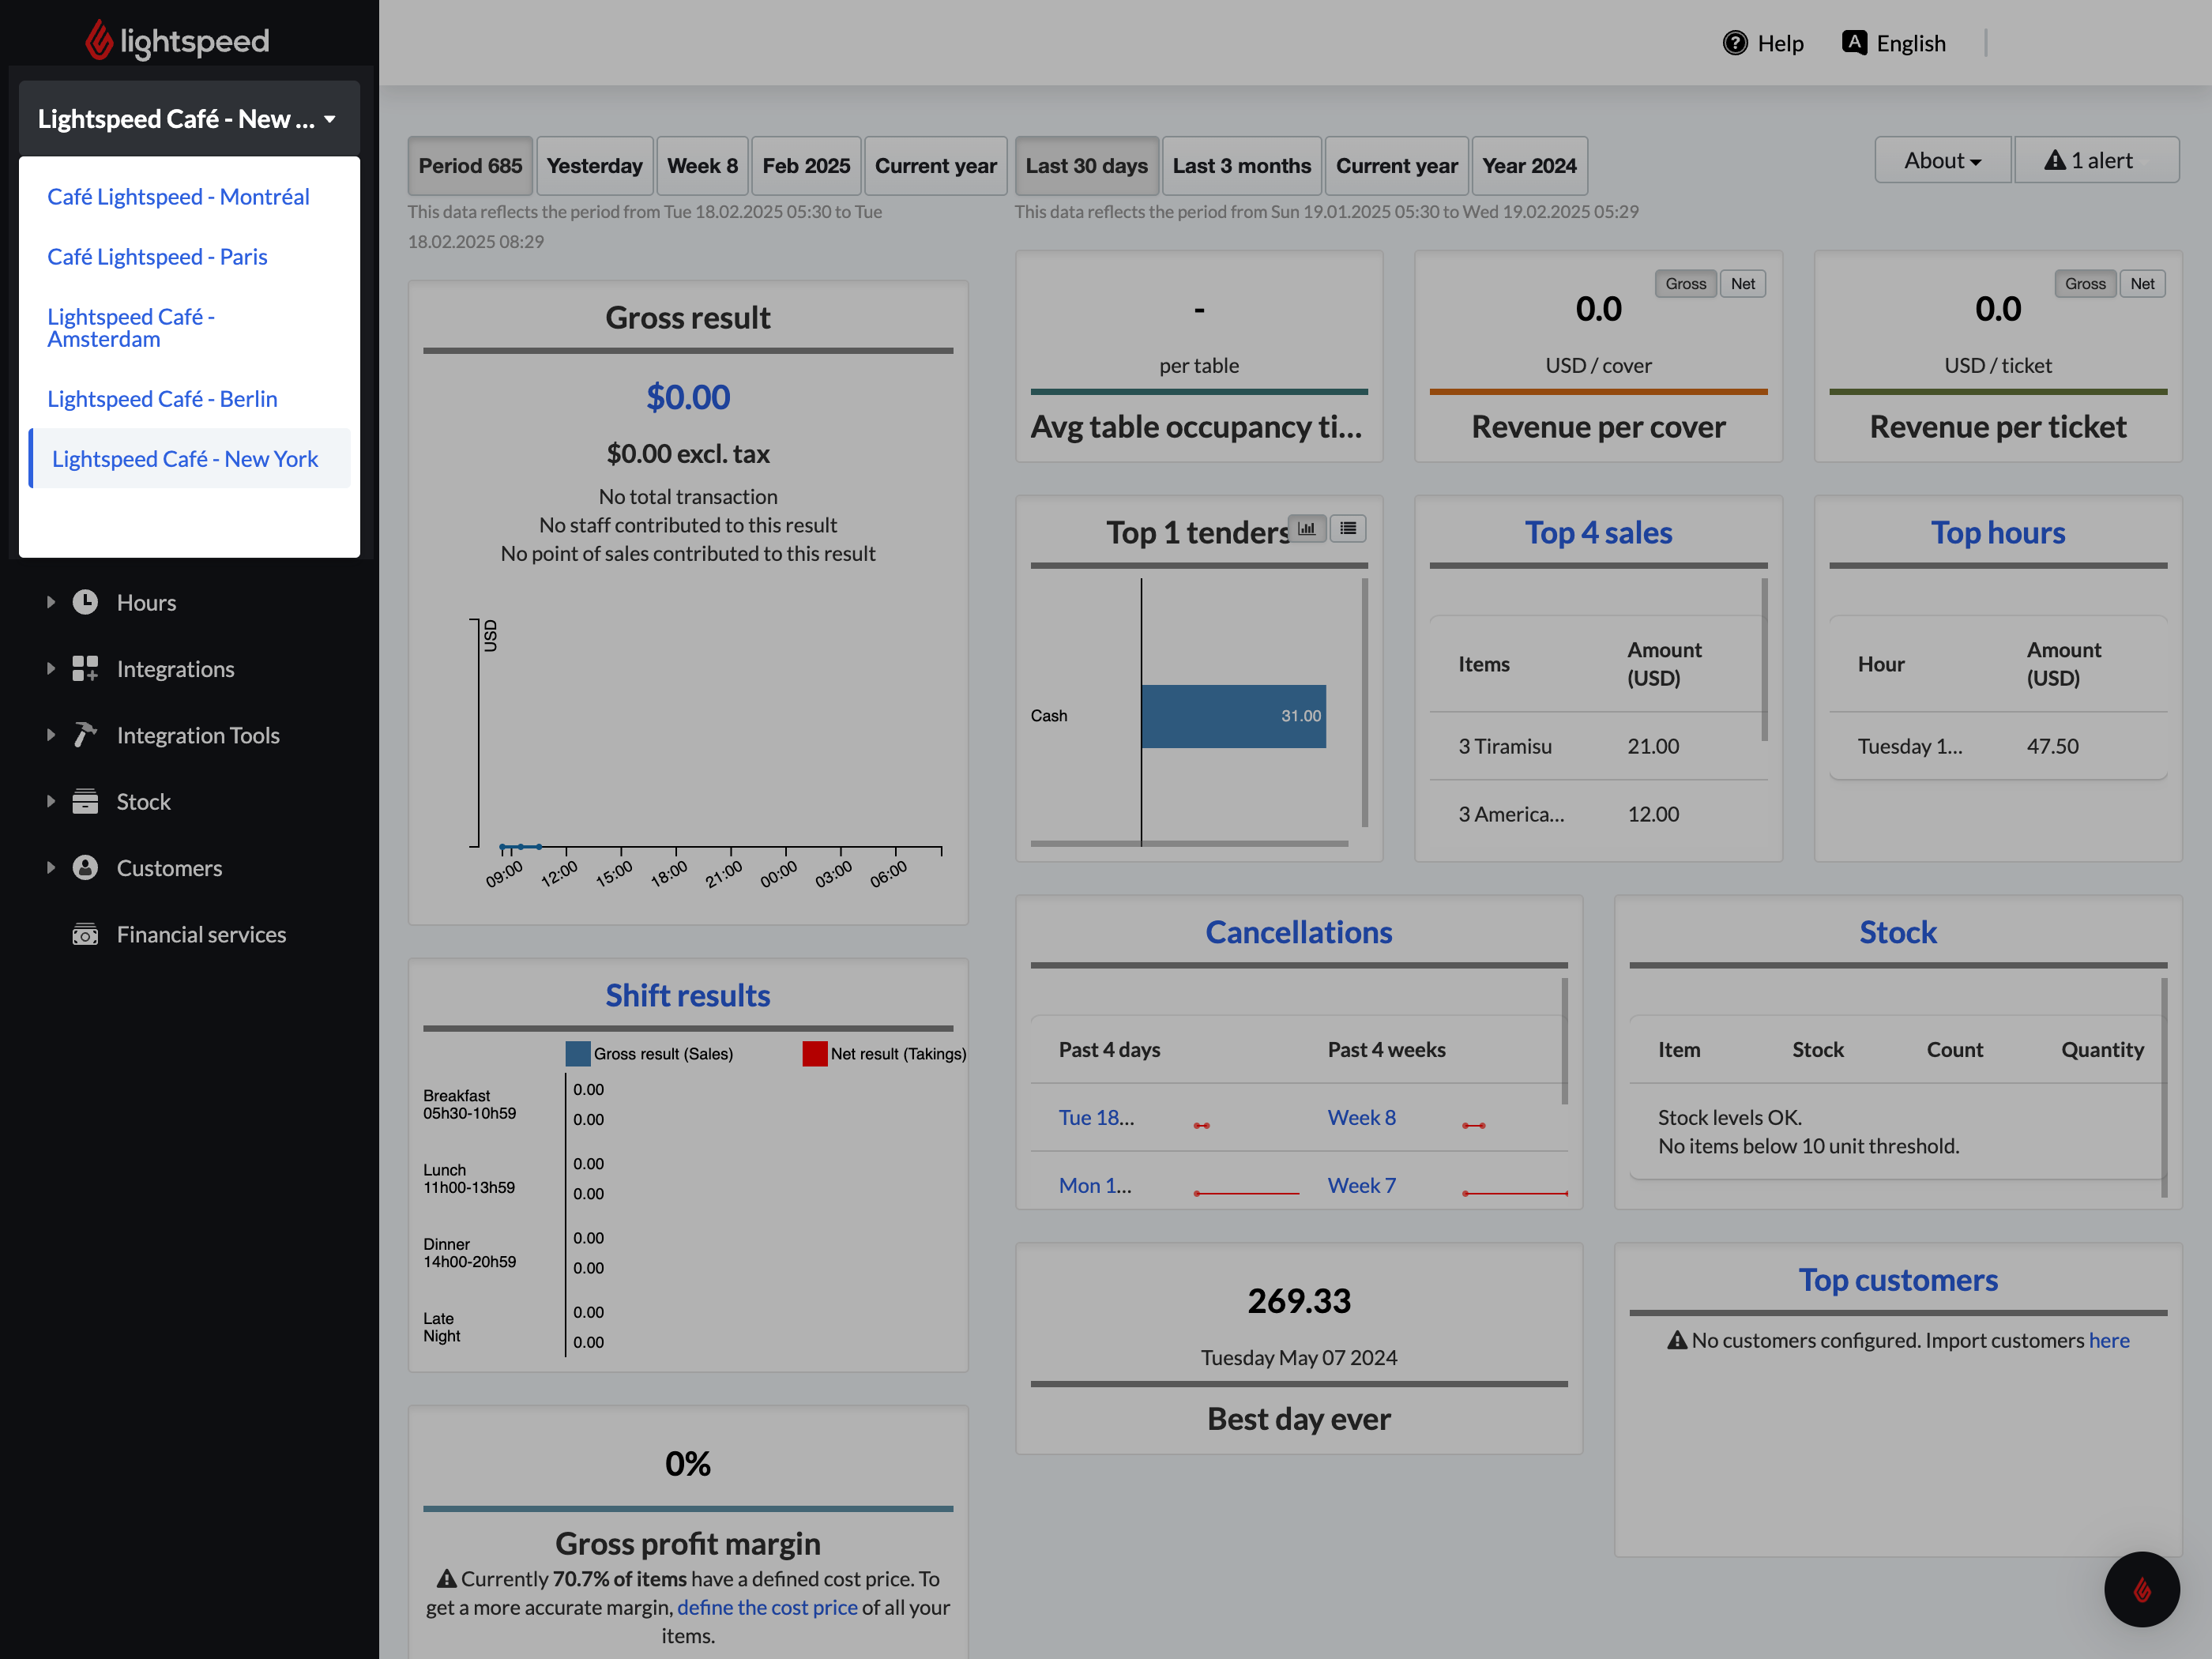Toggle Net view on Revenue per ticket
Screen dimensions: 2212x1659
[2143, 283]
